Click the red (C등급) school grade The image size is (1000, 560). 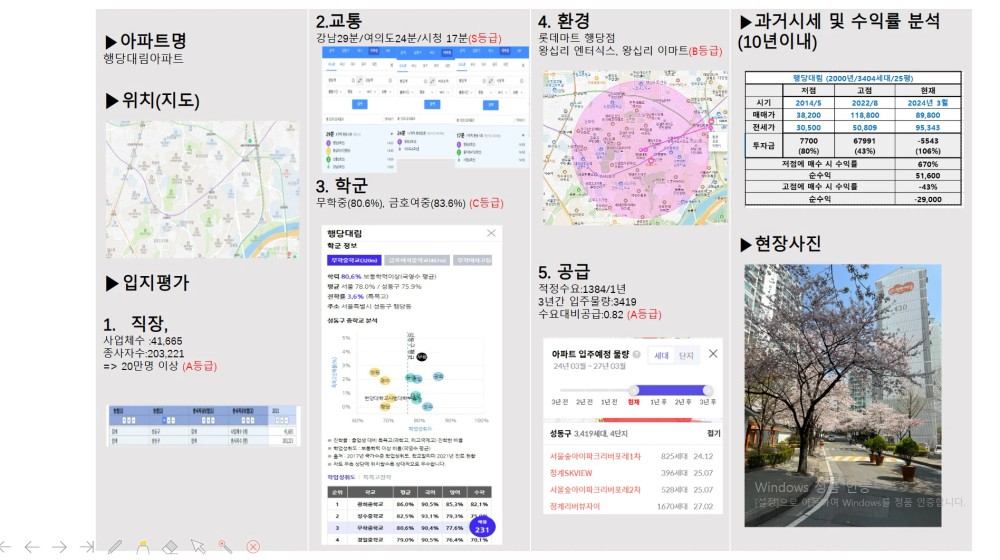click(x=486, y=203)
